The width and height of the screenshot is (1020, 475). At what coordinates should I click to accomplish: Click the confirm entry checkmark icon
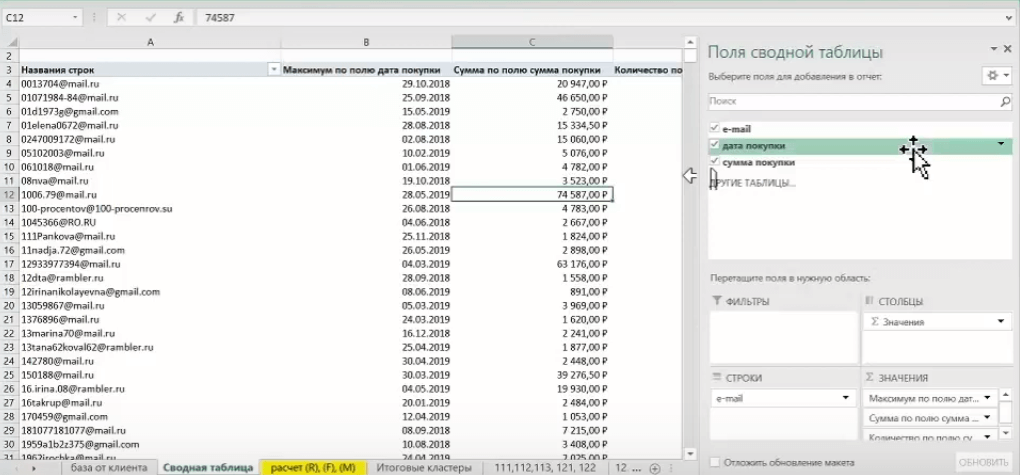150,18
